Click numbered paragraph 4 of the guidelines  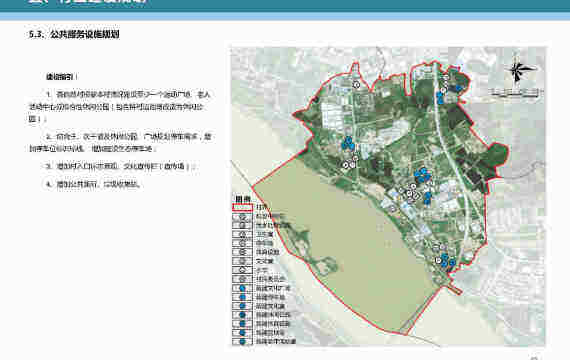(93, 184)
